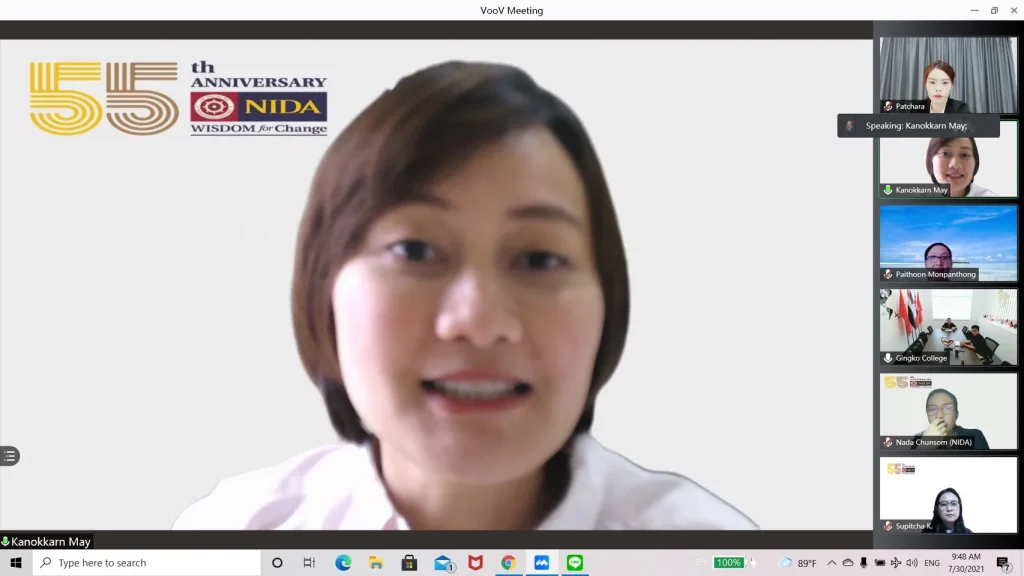Click the mic icon next to the bottom-left Kanokkarn May label
The height and width of the screenshot is (576, 1024).
(x=6, y=541)
